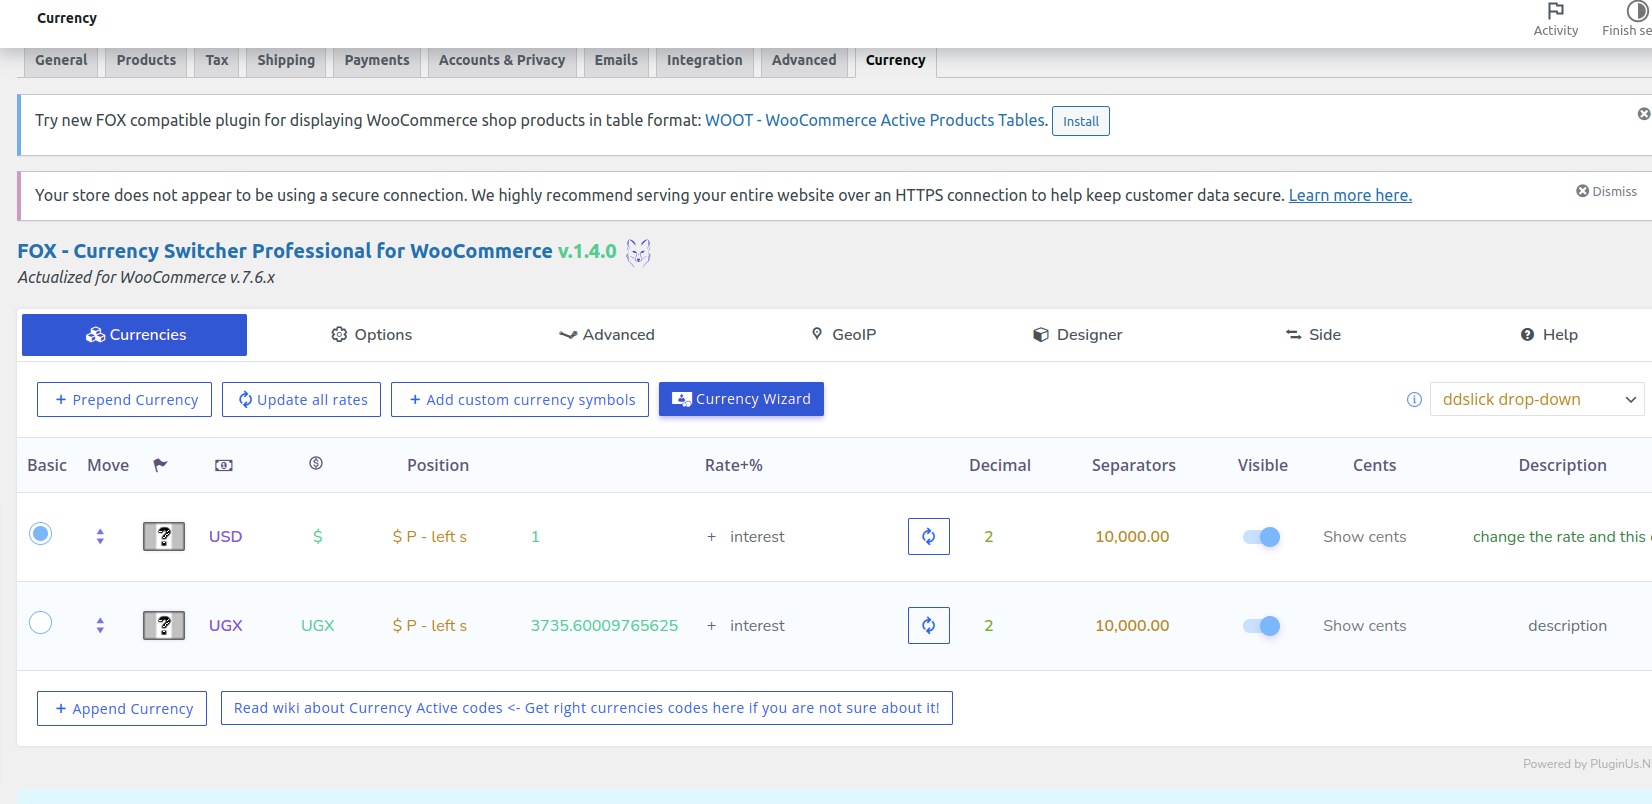The width and height of the screenshot is (1652, 804).
Task: Go to the Payments tab
Action: click(x=377, y=61)
